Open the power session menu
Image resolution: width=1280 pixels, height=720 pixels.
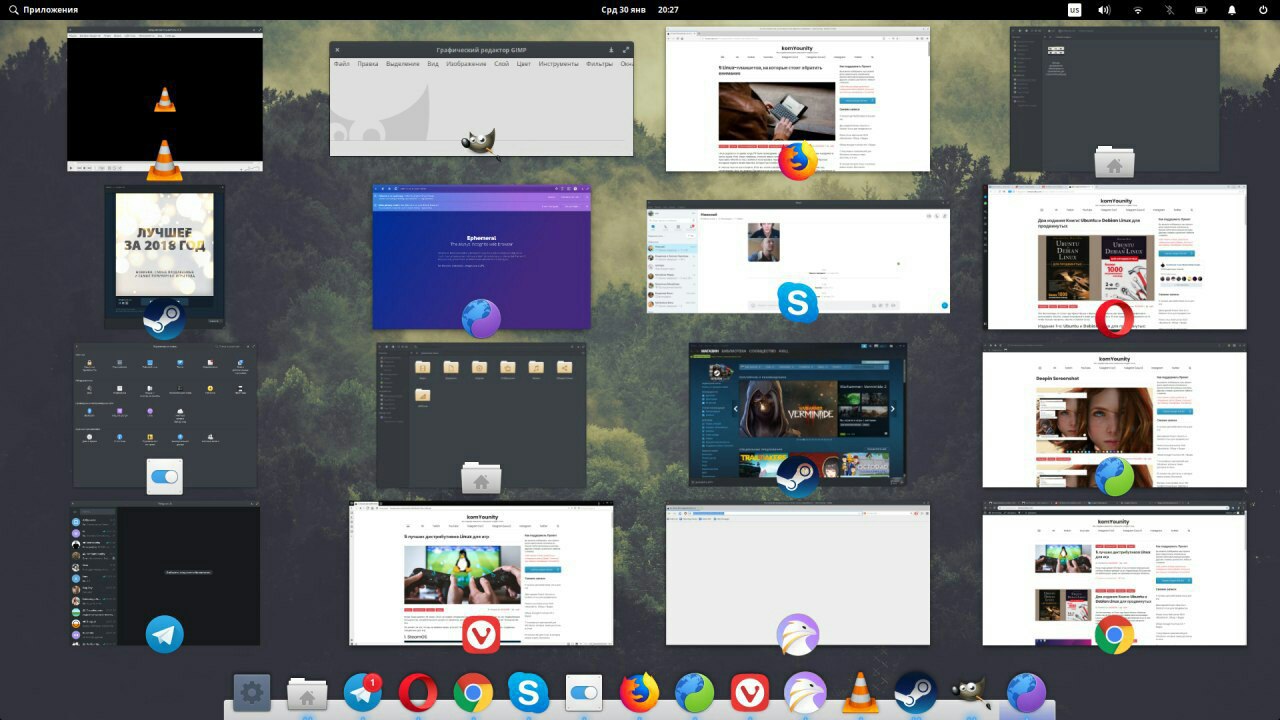(x=1264, y=9)
